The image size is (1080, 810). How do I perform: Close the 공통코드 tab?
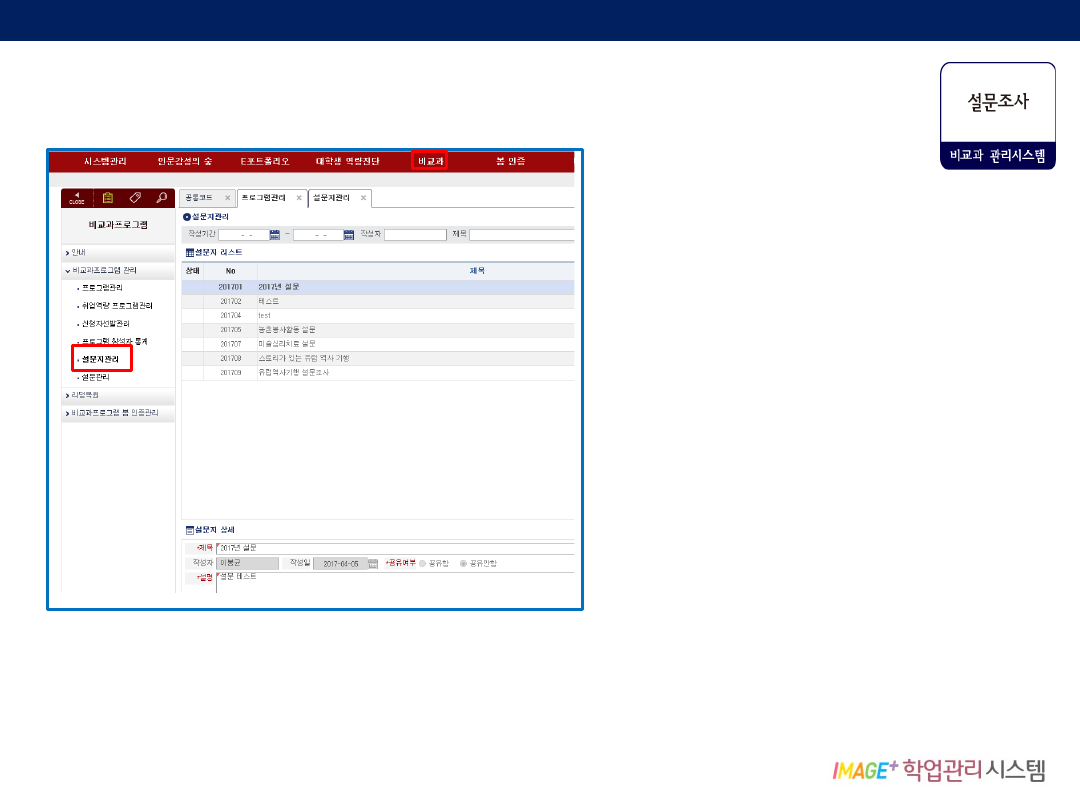[x=227, y=198]
